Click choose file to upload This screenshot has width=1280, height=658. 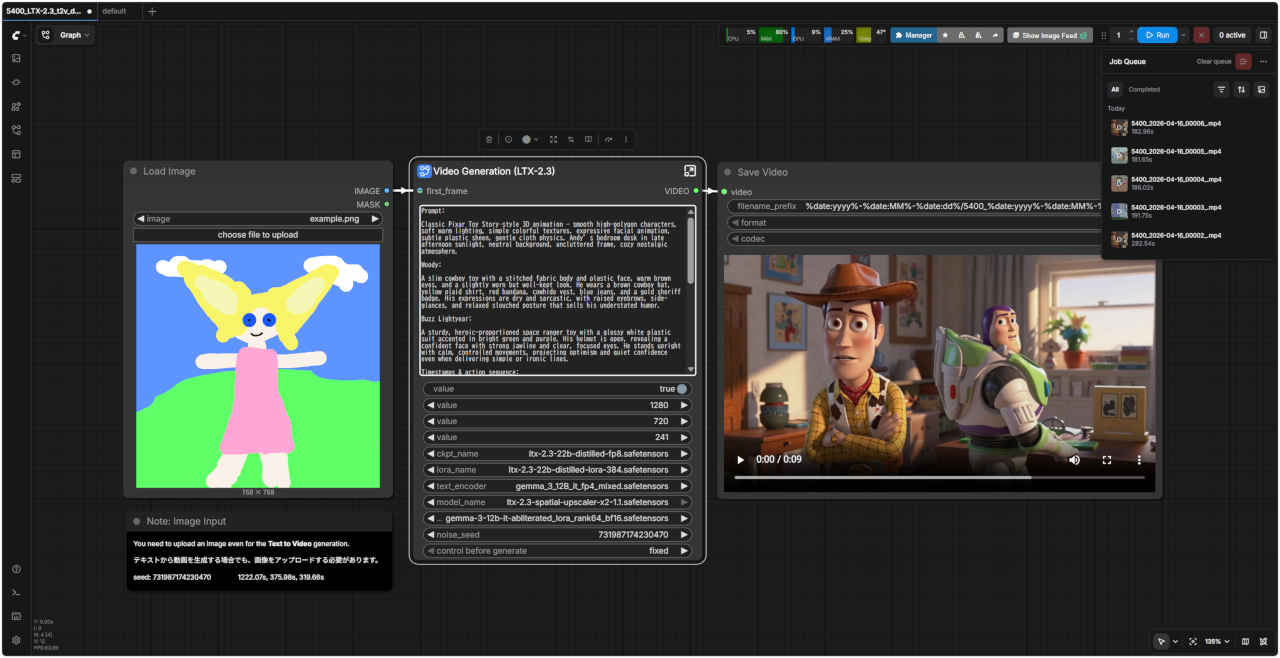(x=258, y=235)
